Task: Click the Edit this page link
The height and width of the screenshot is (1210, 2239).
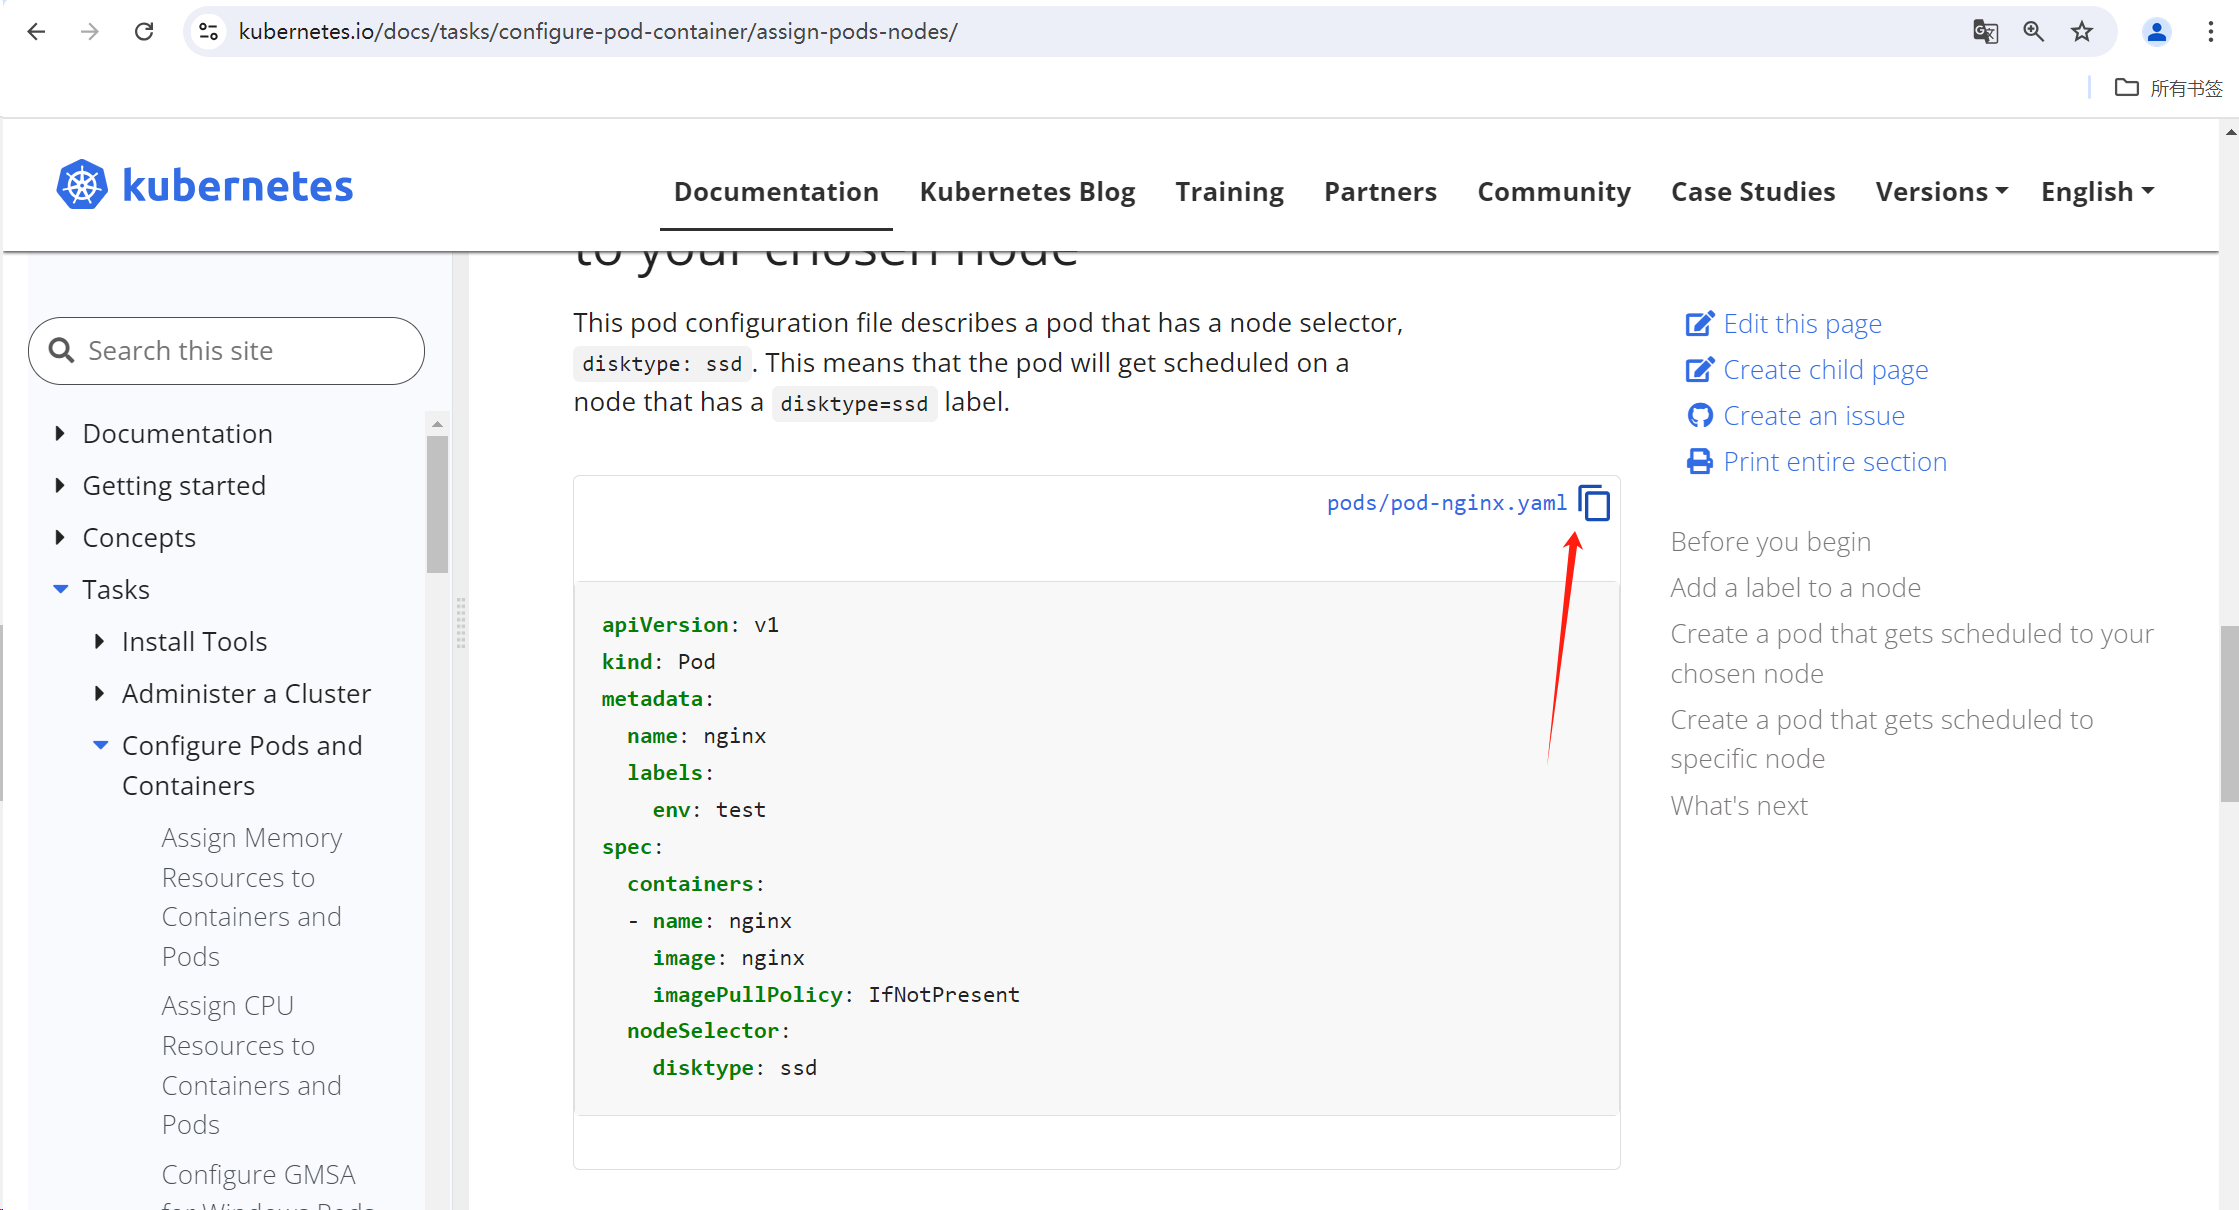Action: pyautogui.click(x=1802, y=323)
